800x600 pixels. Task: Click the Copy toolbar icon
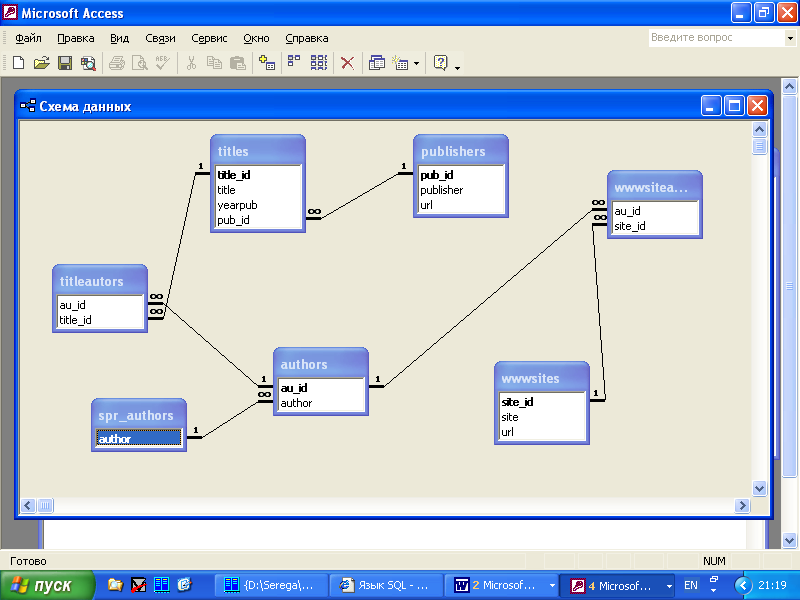point(214,63)
